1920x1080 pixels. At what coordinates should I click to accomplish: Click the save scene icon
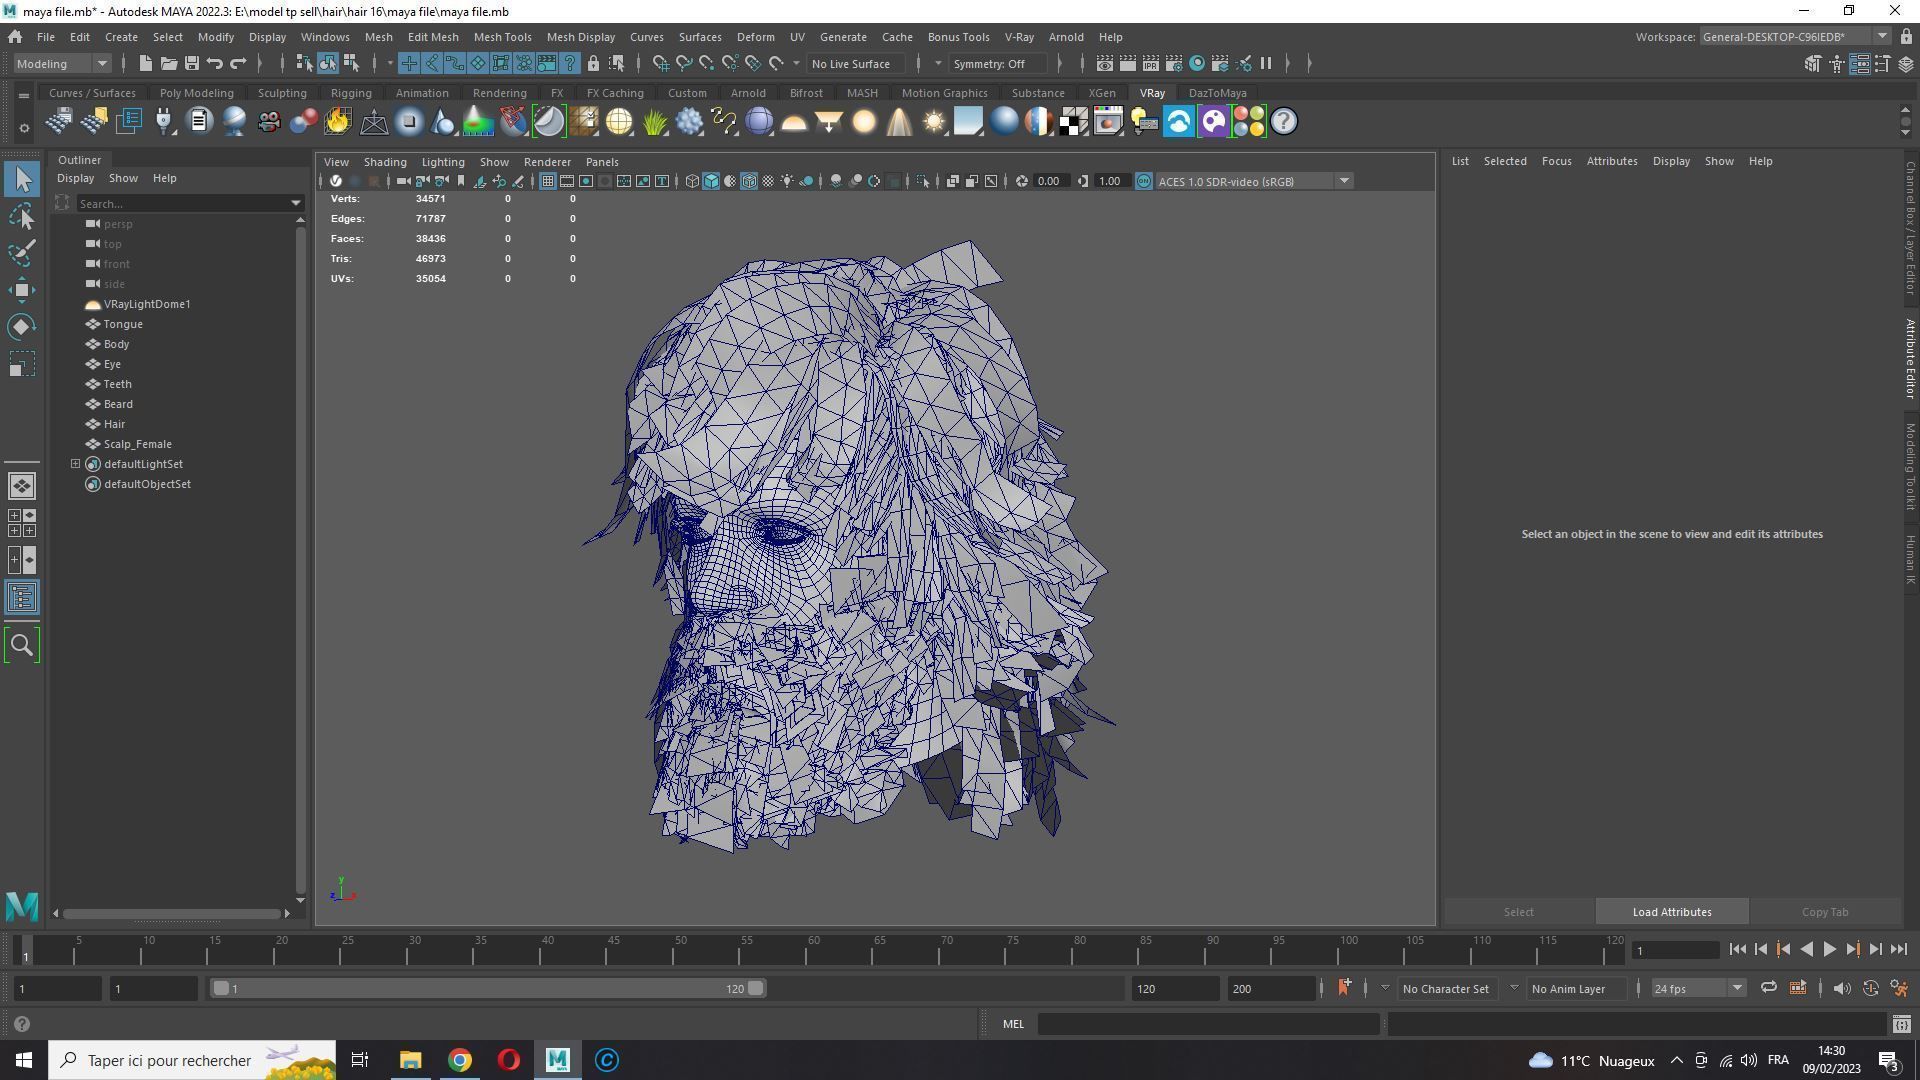191,63
